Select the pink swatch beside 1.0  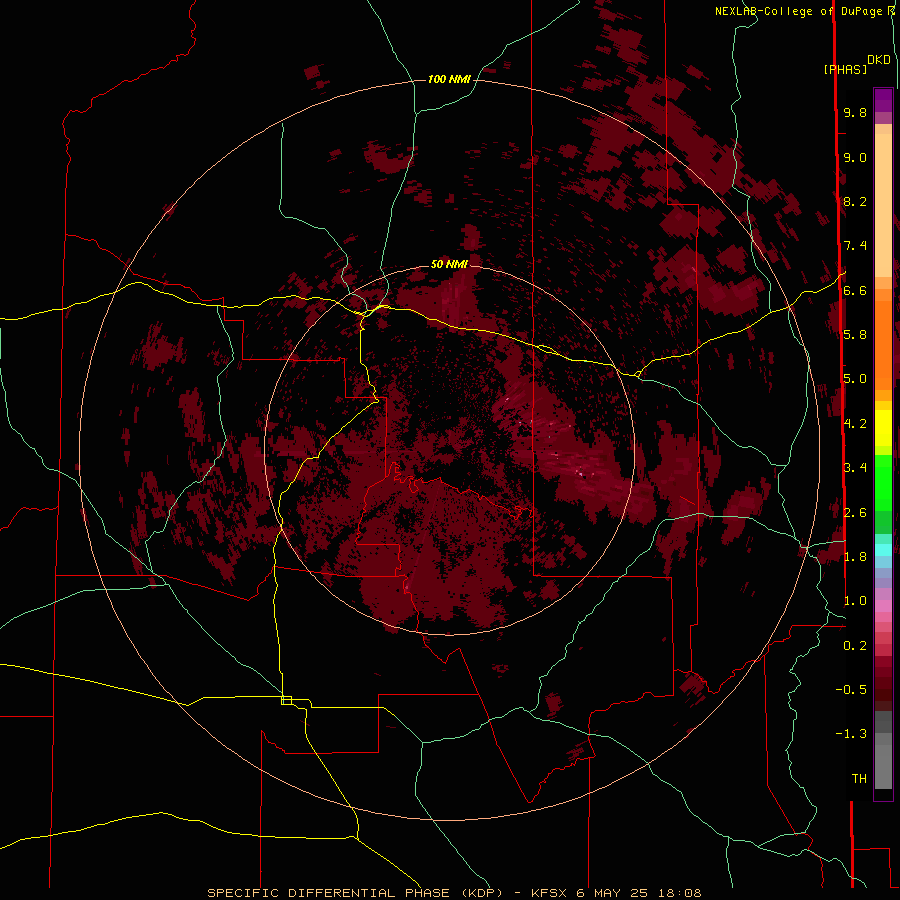[883, 606]
